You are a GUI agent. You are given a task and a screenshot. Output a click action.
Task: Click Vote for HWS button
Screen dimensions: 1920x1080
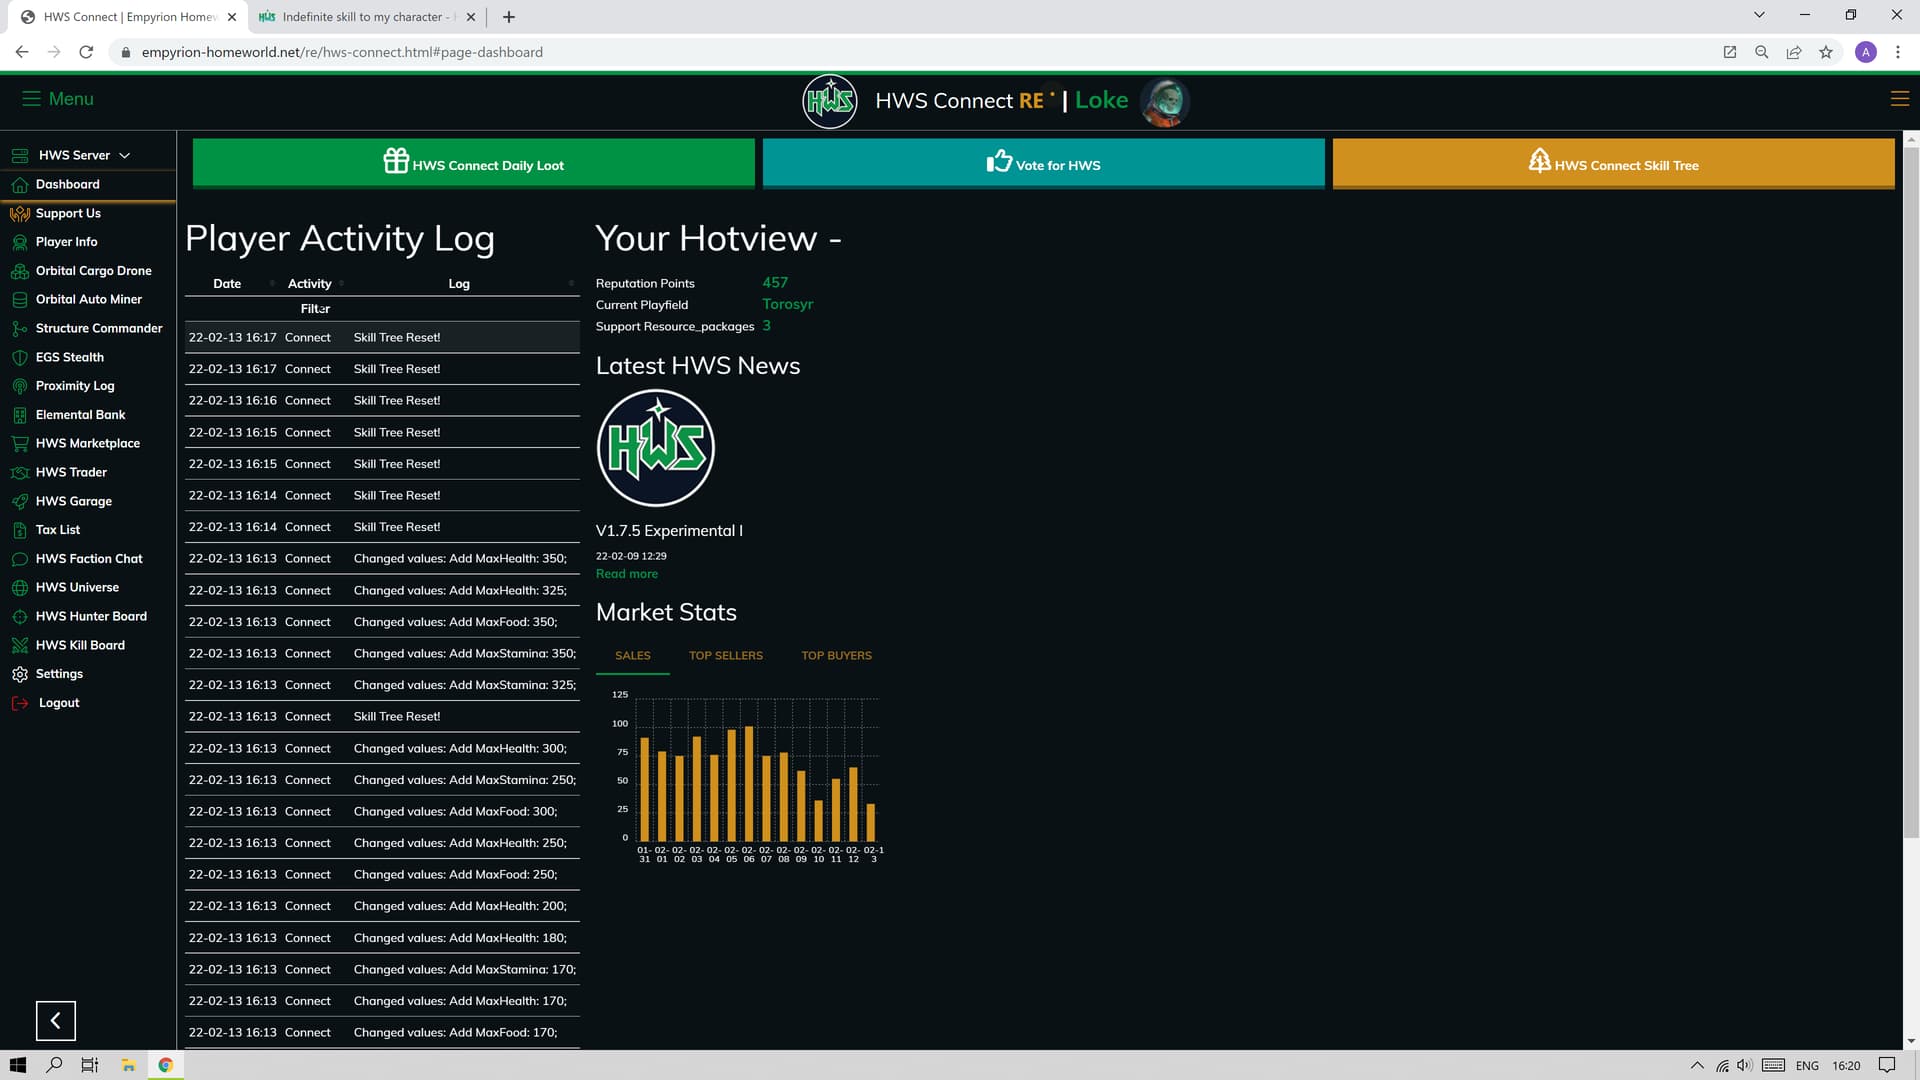1043,163
